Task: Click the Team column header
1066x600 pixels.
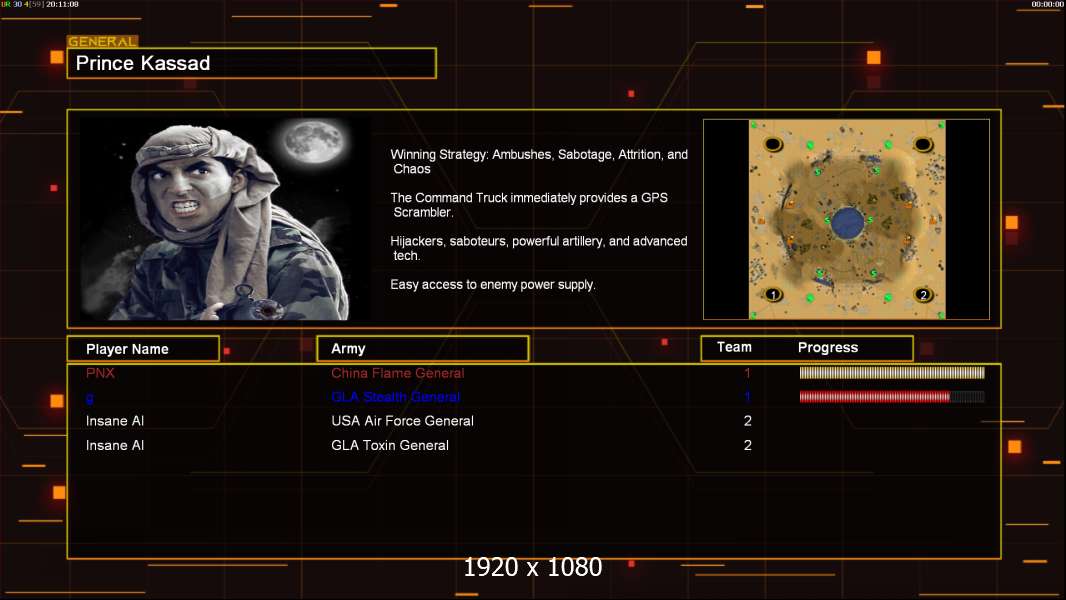Action: coord(734,347)
